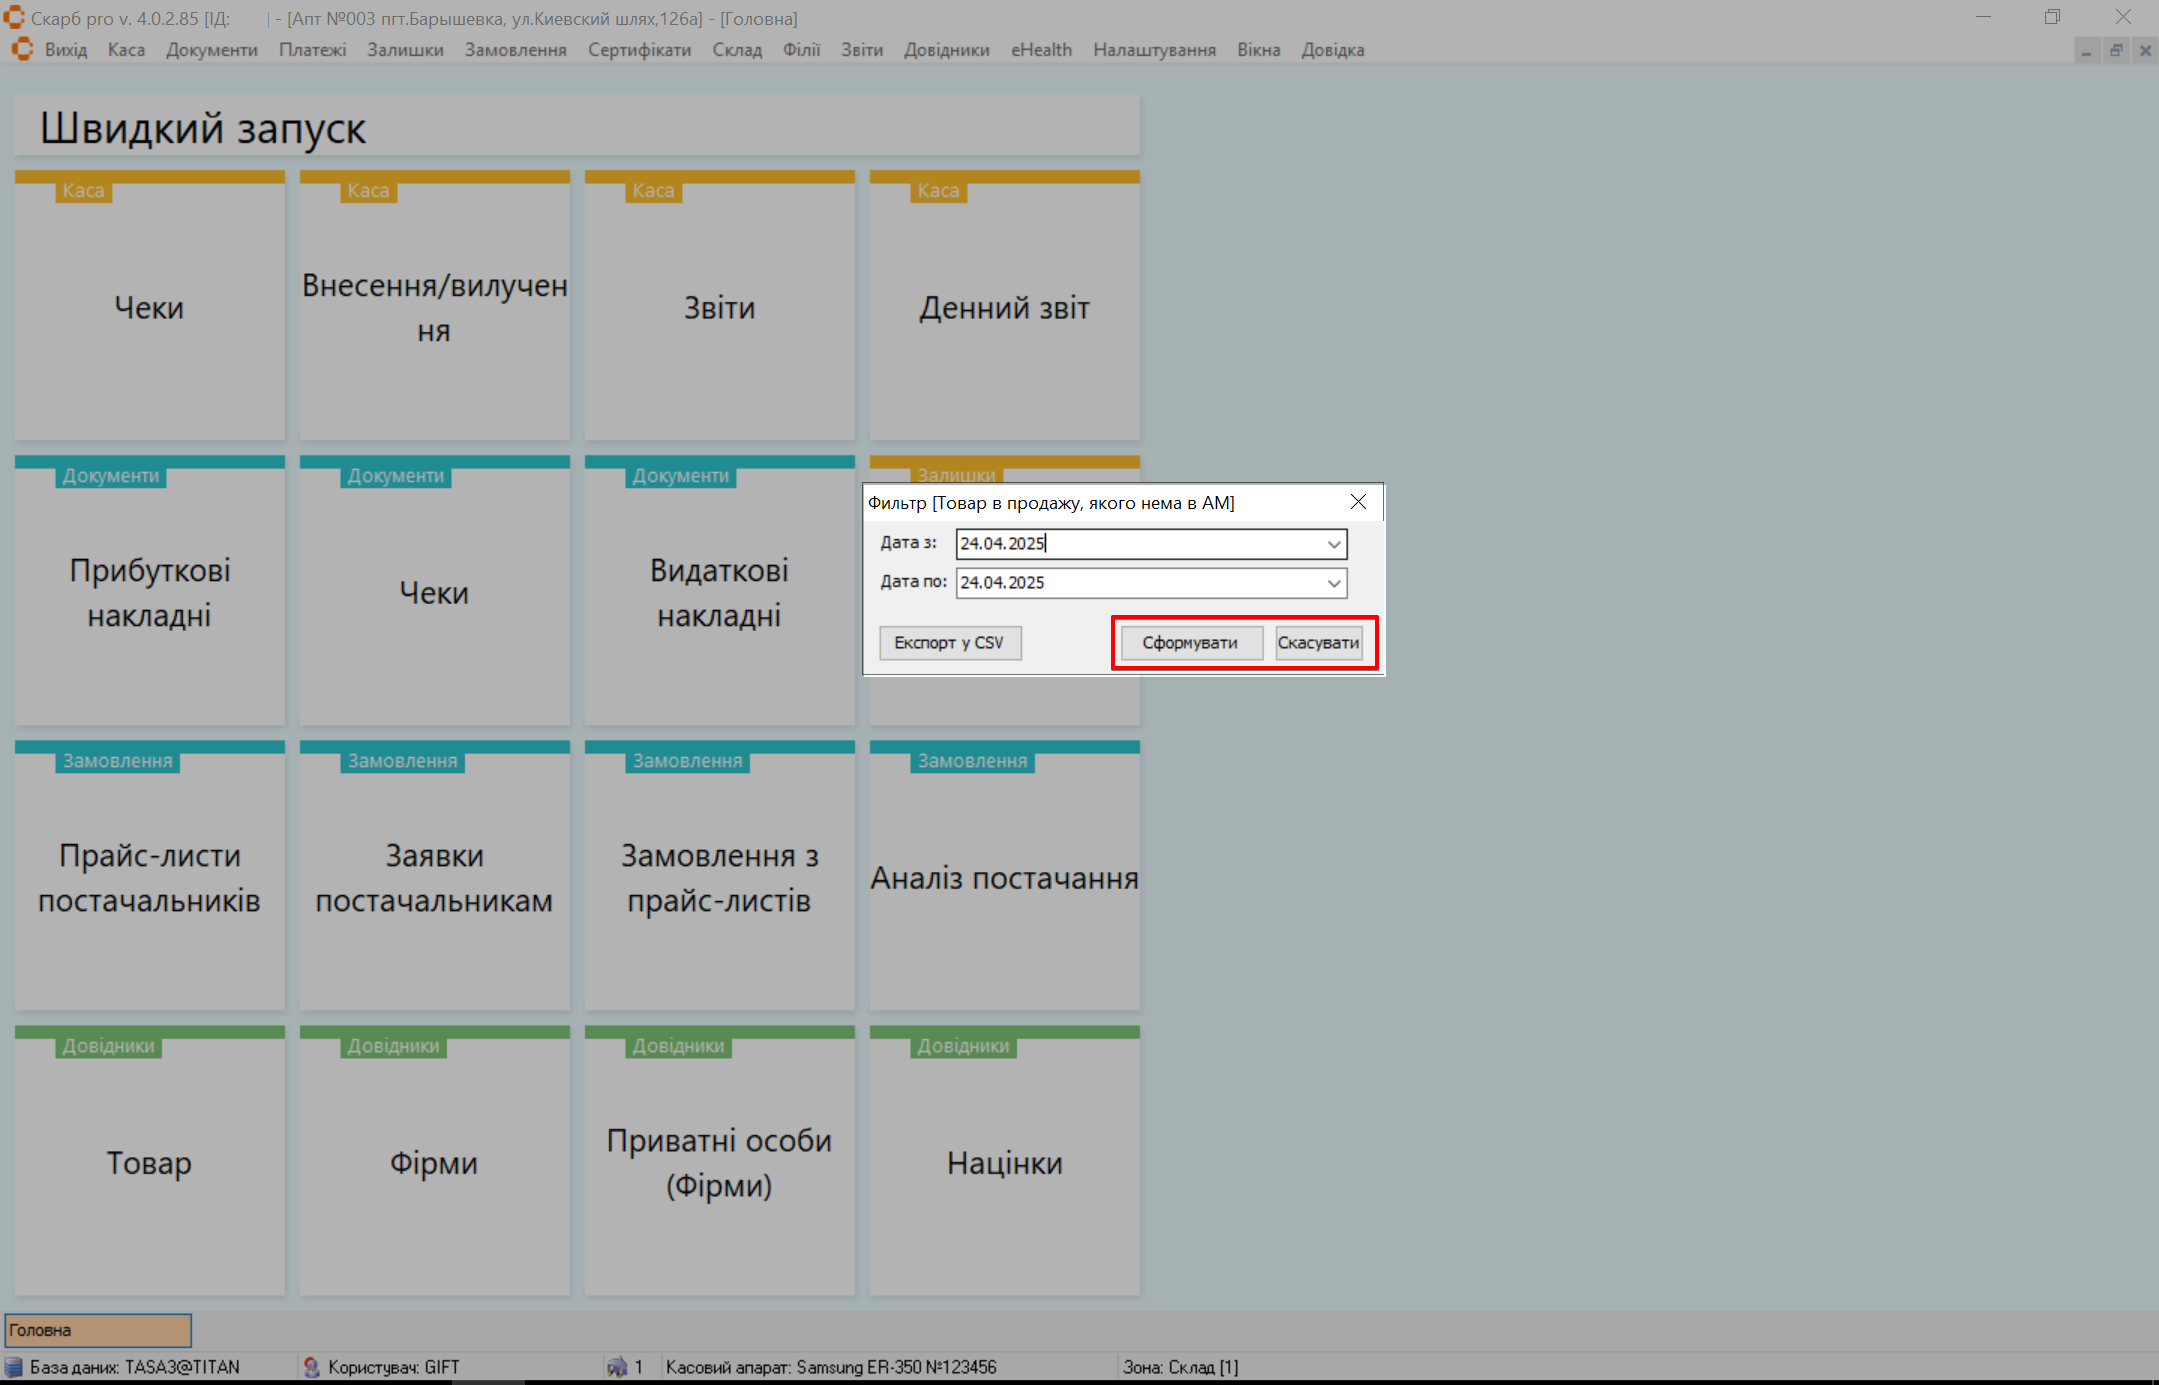The height and width of the screenshot is (1385, 2159).
Task: Click the Експорт у CSV button
Action: [x=949, y=643]
